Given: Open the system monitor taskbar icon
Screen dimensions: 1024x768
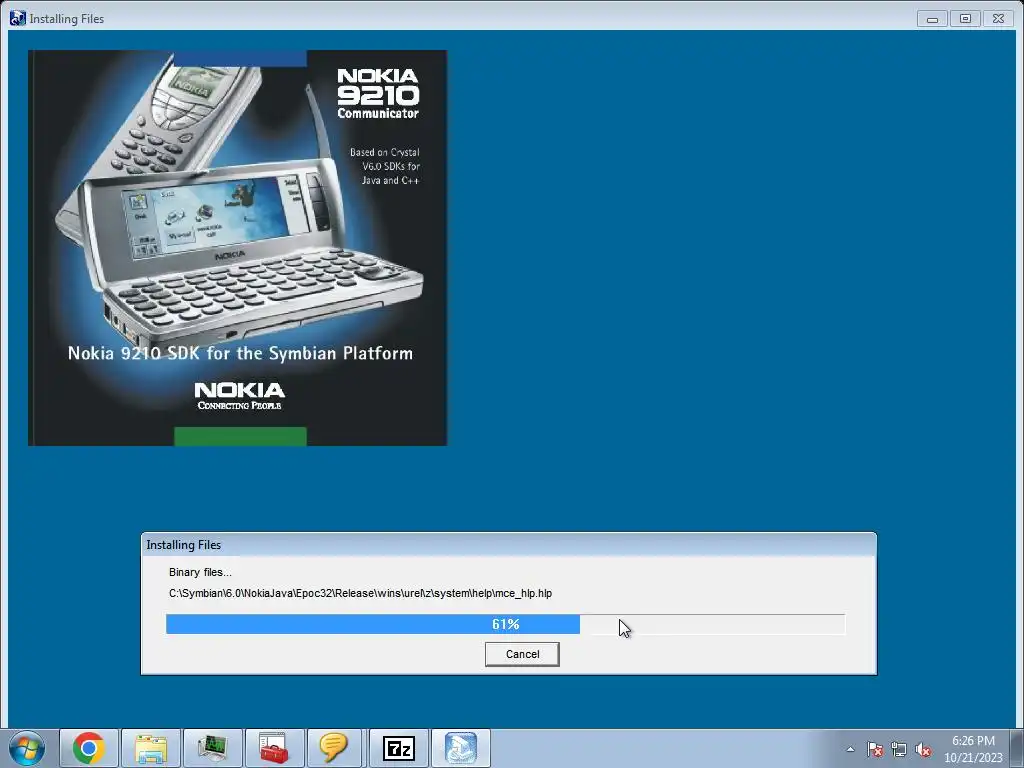Looking at the screenshot, I should [x=213, y=748].
